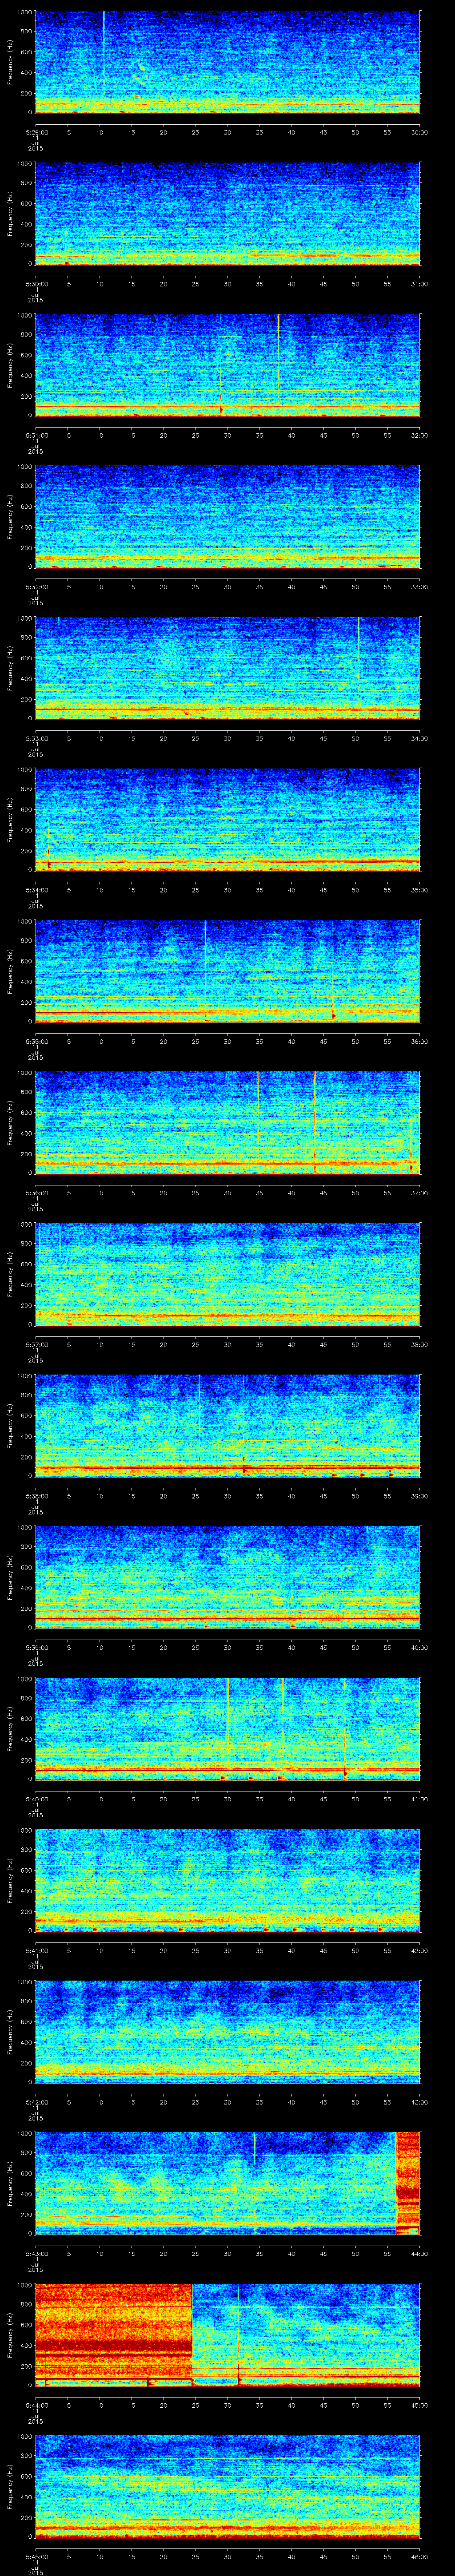
Task: Click the 5:32:00 start time label
Action: (36, 586)
